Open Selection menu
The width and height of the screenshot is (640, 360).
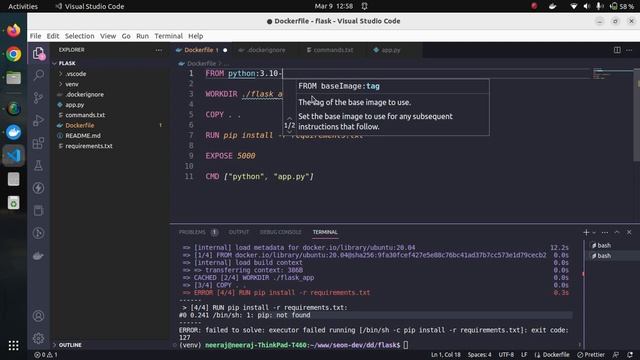tap(80, 36)
